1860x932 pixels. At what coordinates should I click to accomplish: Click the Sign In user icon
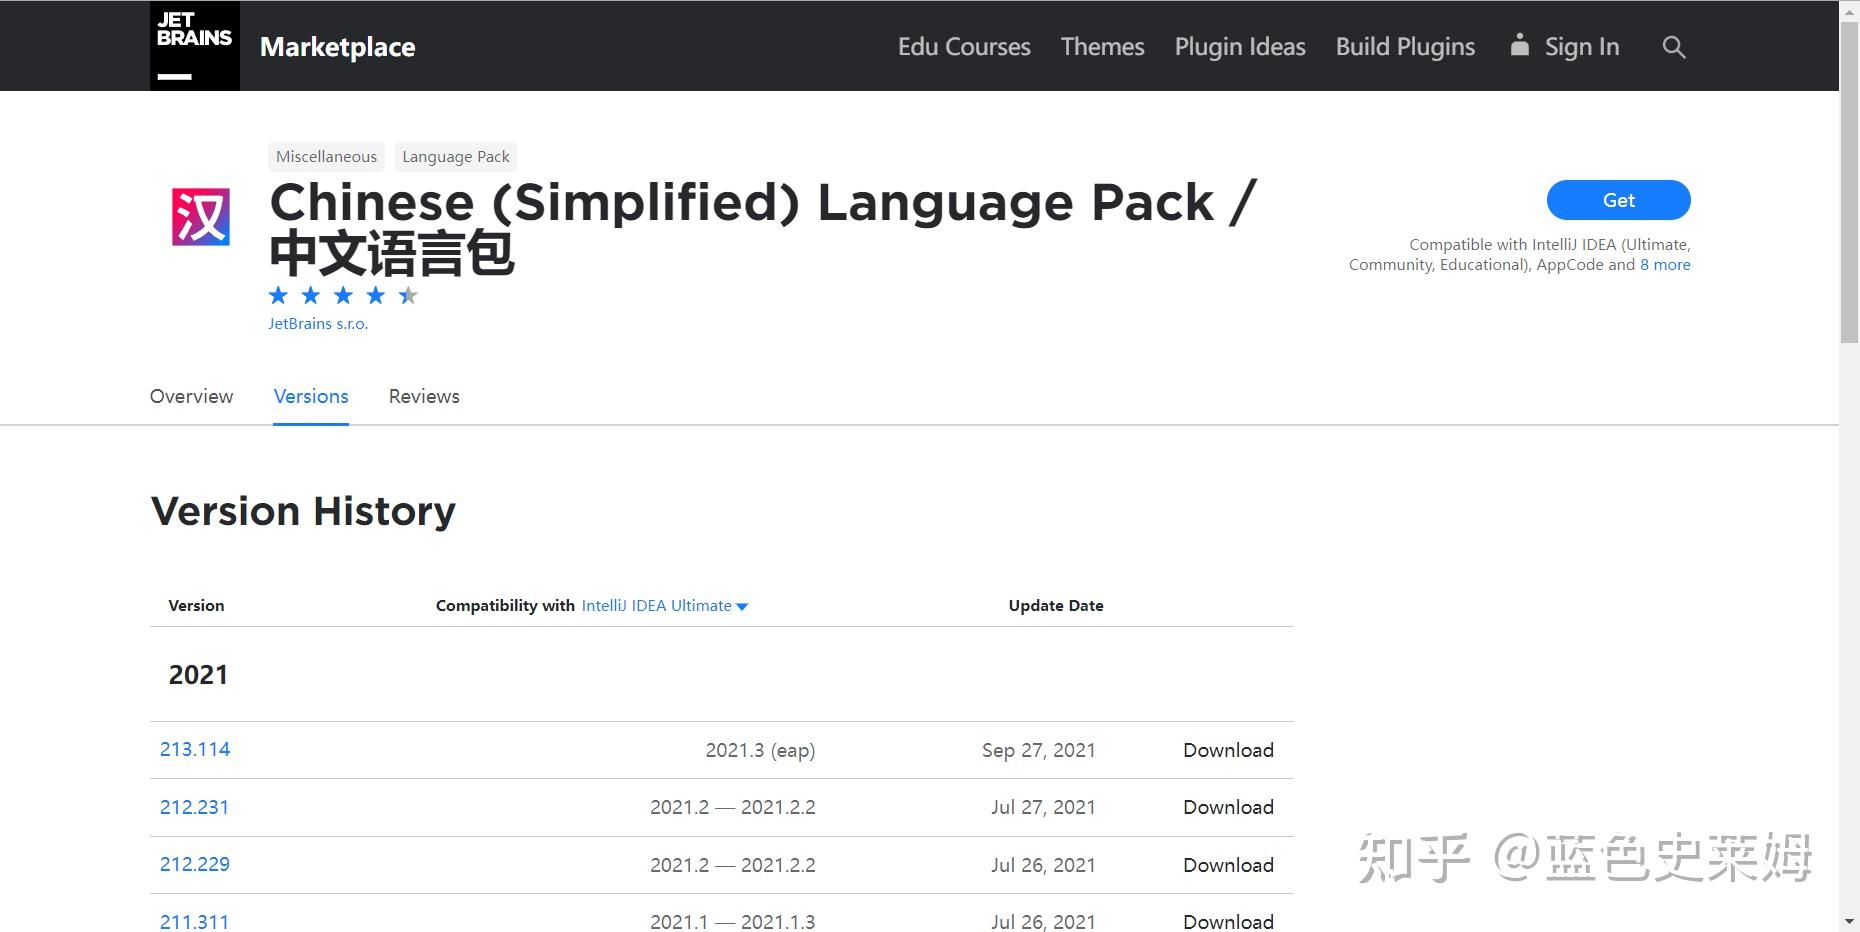coord(1519,45)
